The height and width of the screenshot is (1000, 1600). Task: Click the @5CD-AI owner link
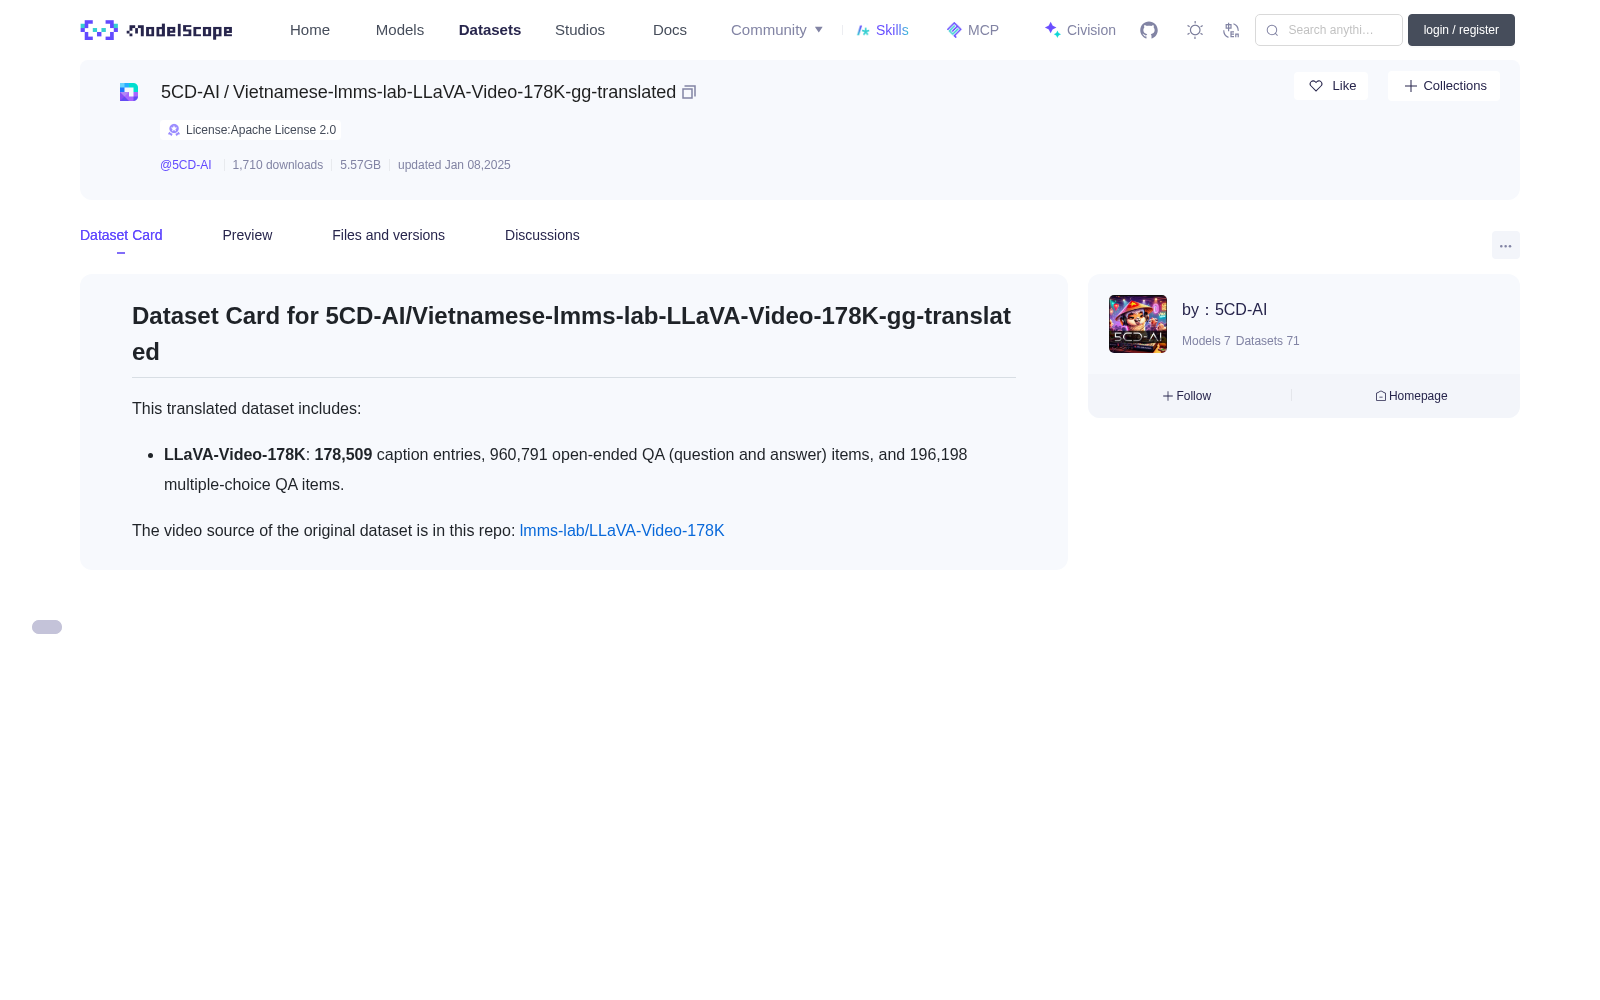coord(186,165)
